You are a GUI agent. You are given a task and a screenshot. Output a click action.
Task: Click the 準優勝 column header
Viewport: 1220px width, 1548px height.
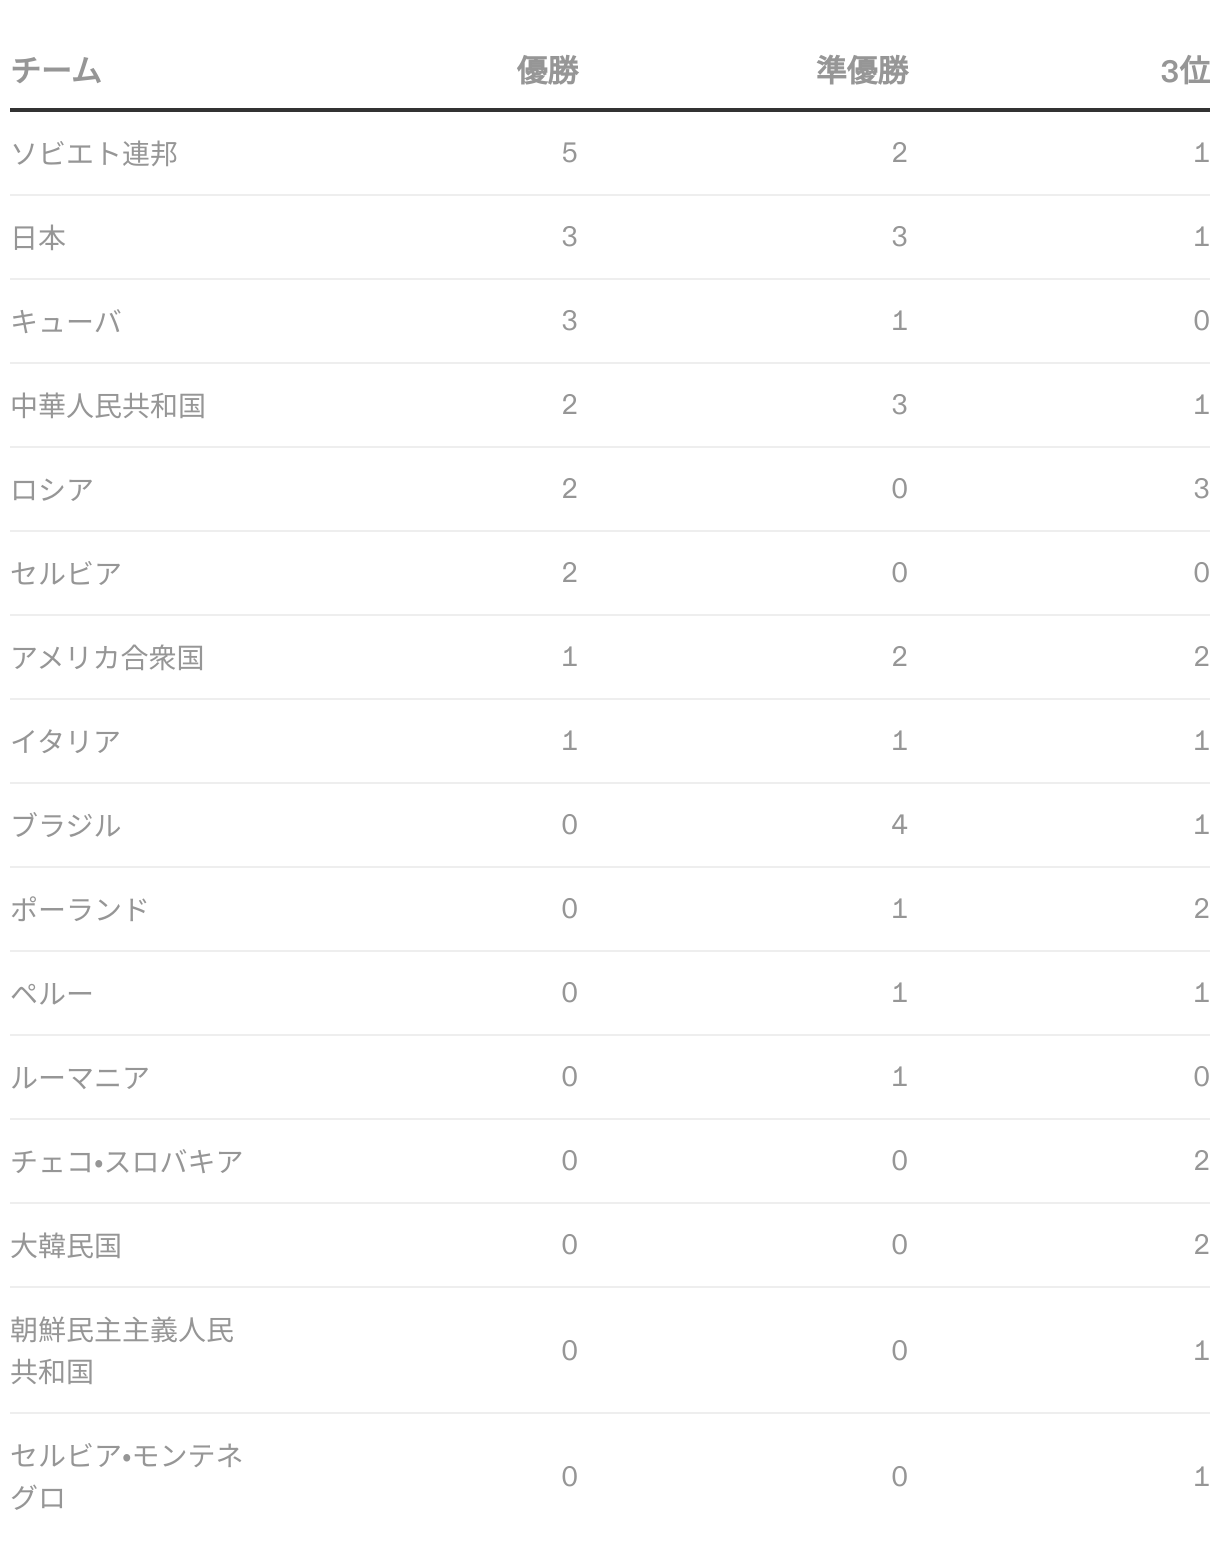tap(862, 71)
